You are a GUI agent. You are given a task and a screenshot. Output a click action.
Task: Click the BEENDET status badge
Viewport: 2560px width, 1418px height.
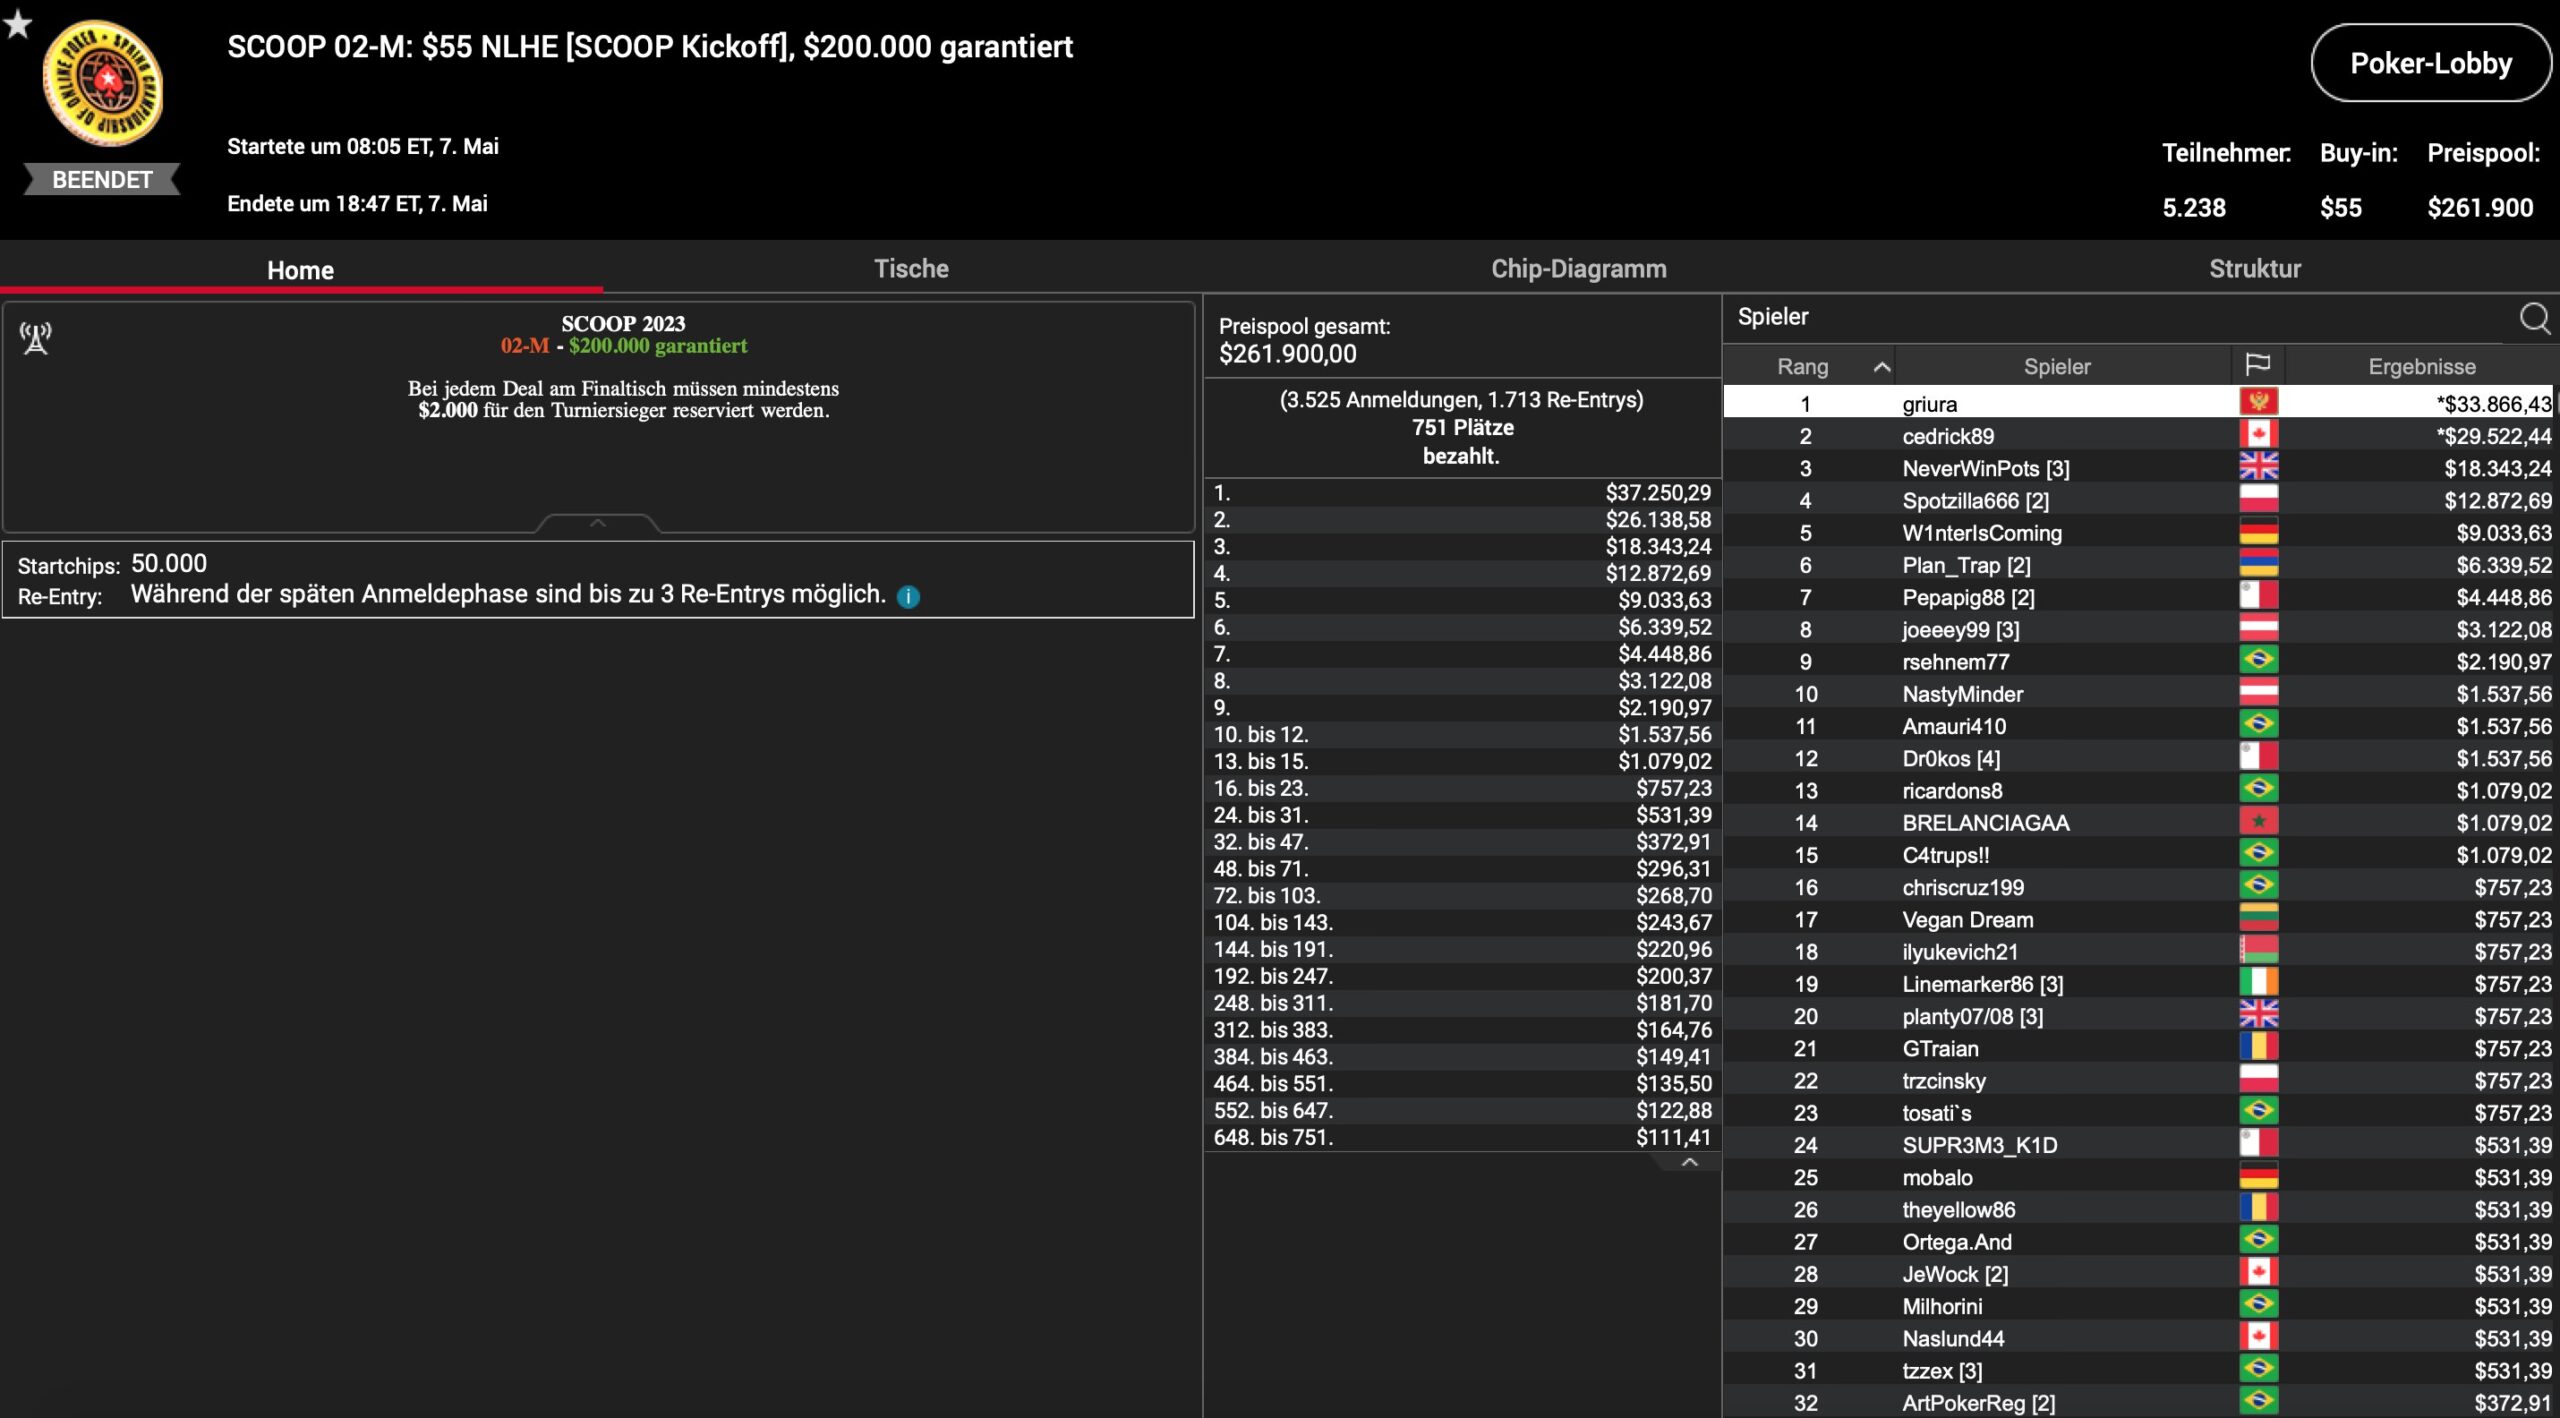coord(102,180)
